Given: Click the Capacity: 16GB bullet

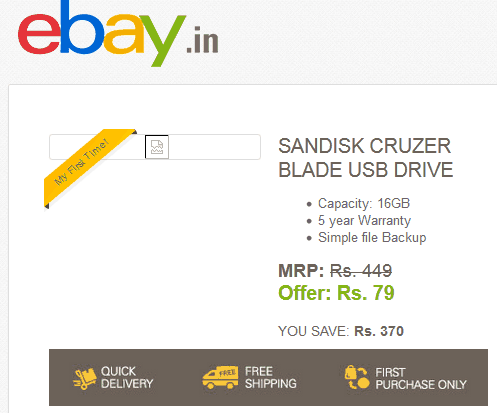Looking at the screenshot, I should (x=364, y=203).
